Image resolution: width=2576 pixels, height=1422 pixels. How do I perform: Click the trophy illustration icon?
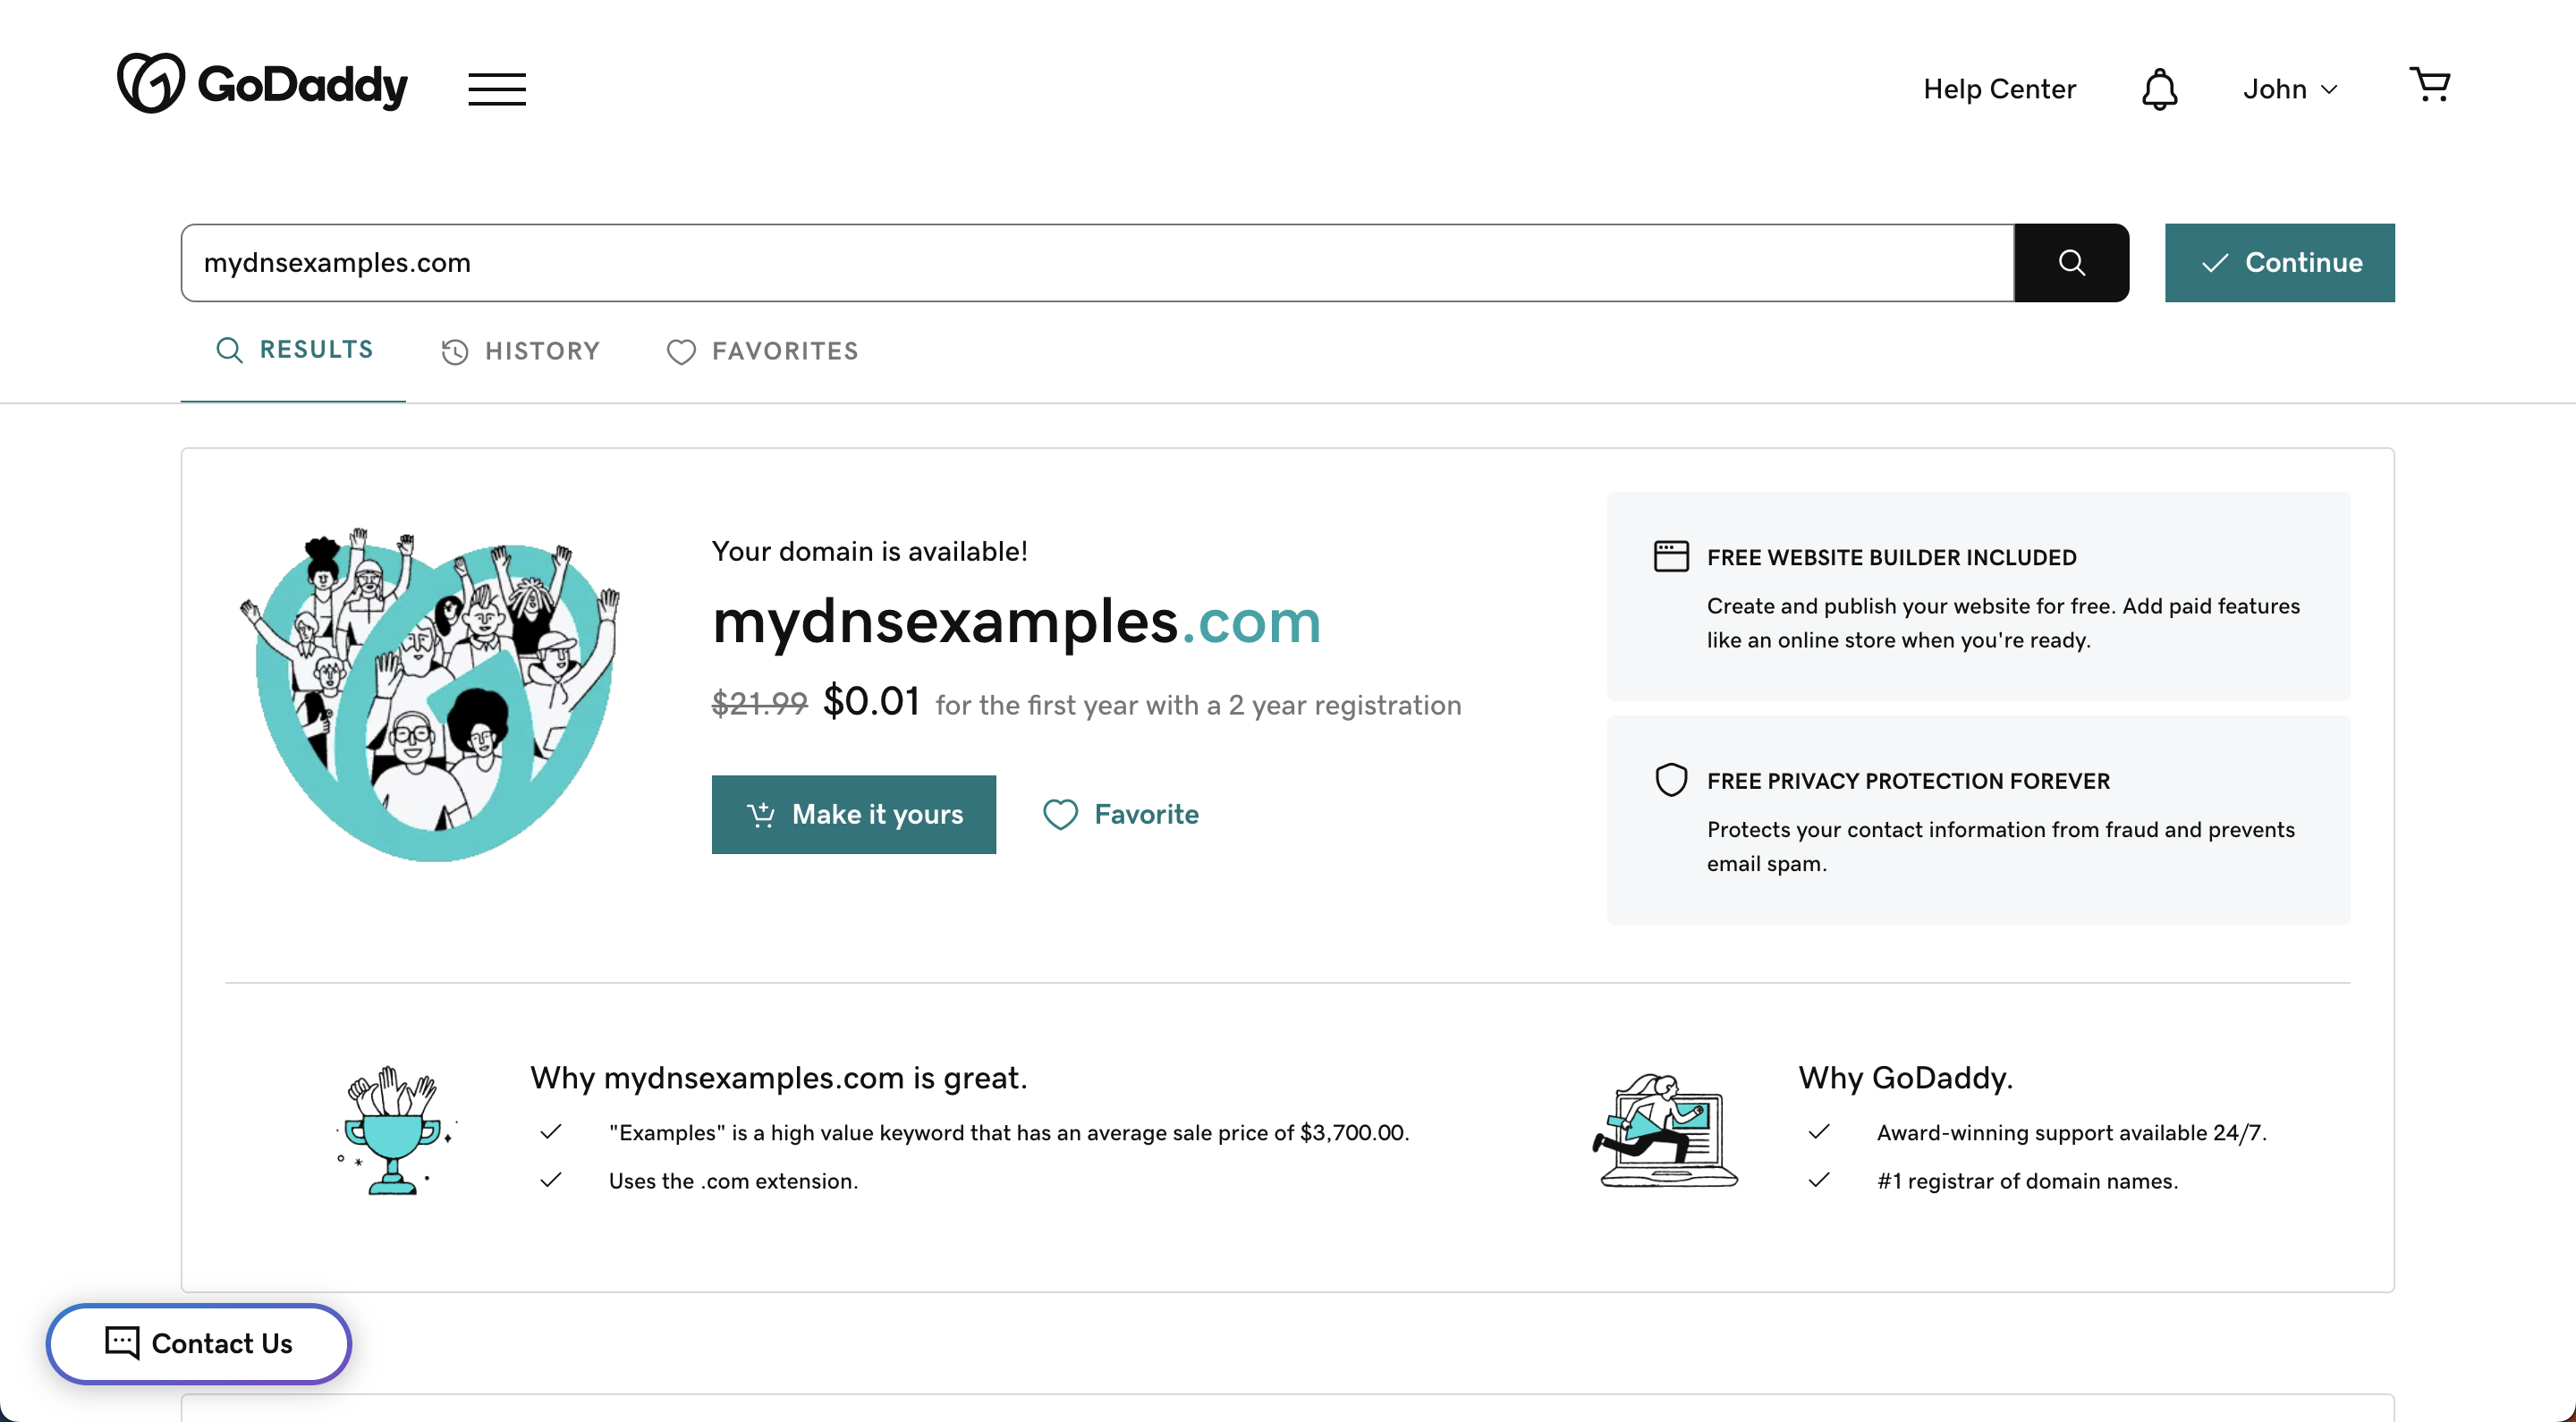tap(394, 1132)
